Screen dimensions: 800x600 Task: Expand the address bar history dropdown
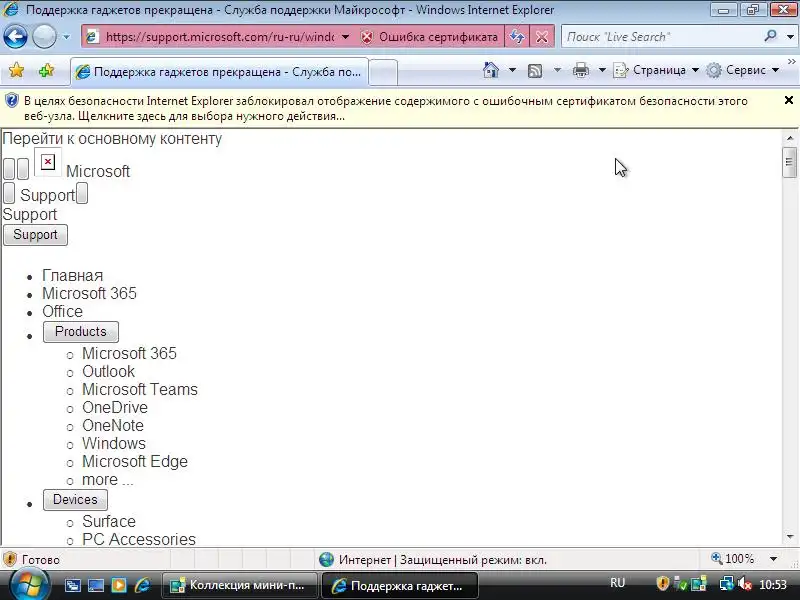[345, 37]
